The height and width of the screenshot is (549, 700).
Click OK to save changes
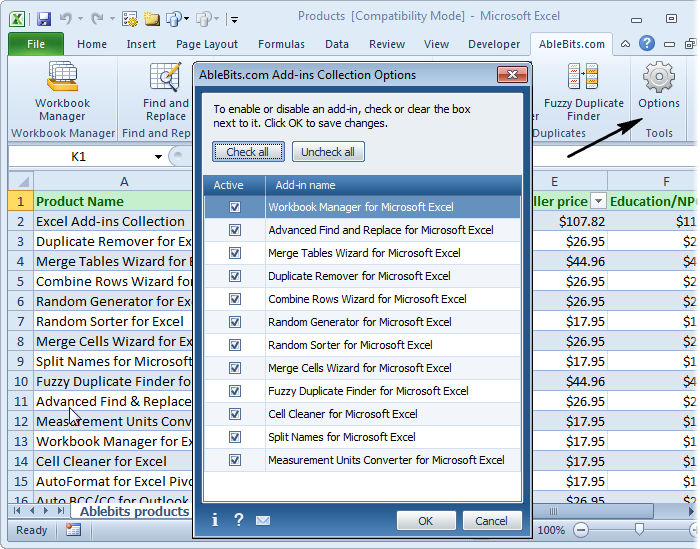[x=426, y=521]
